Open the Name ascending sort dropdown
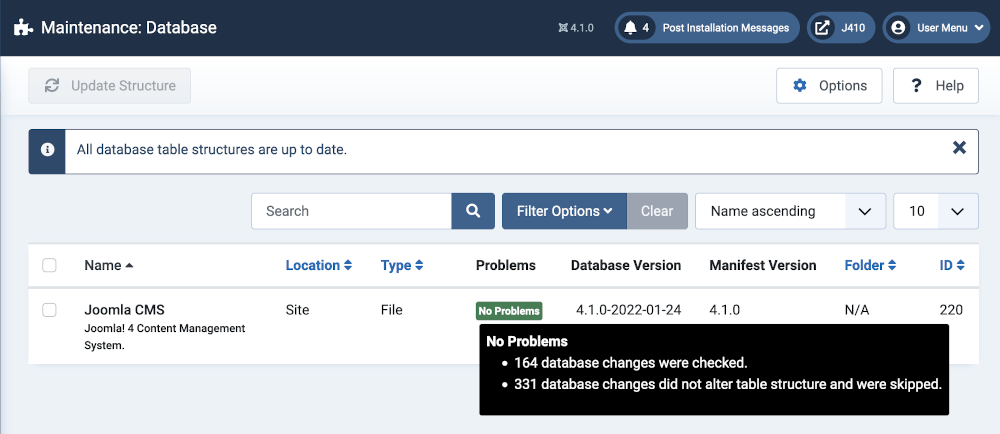 pyautogui.click(x=790, y=211)
